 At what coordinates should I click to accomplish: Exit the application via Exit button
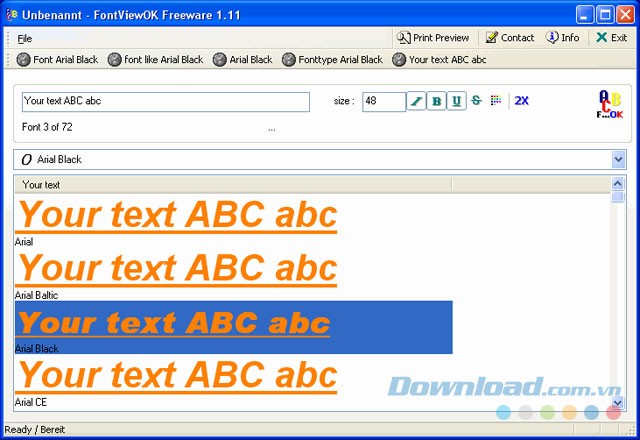tap(611, 38)
